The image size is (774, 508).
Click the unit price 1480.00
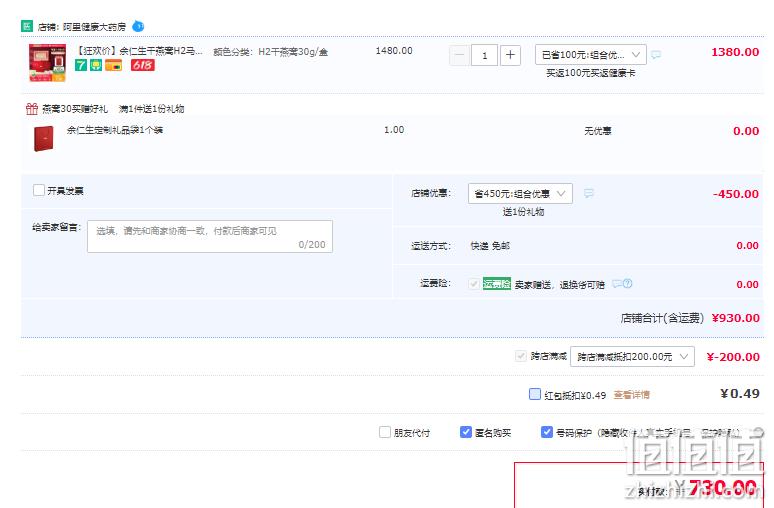(x=394, y=51)
